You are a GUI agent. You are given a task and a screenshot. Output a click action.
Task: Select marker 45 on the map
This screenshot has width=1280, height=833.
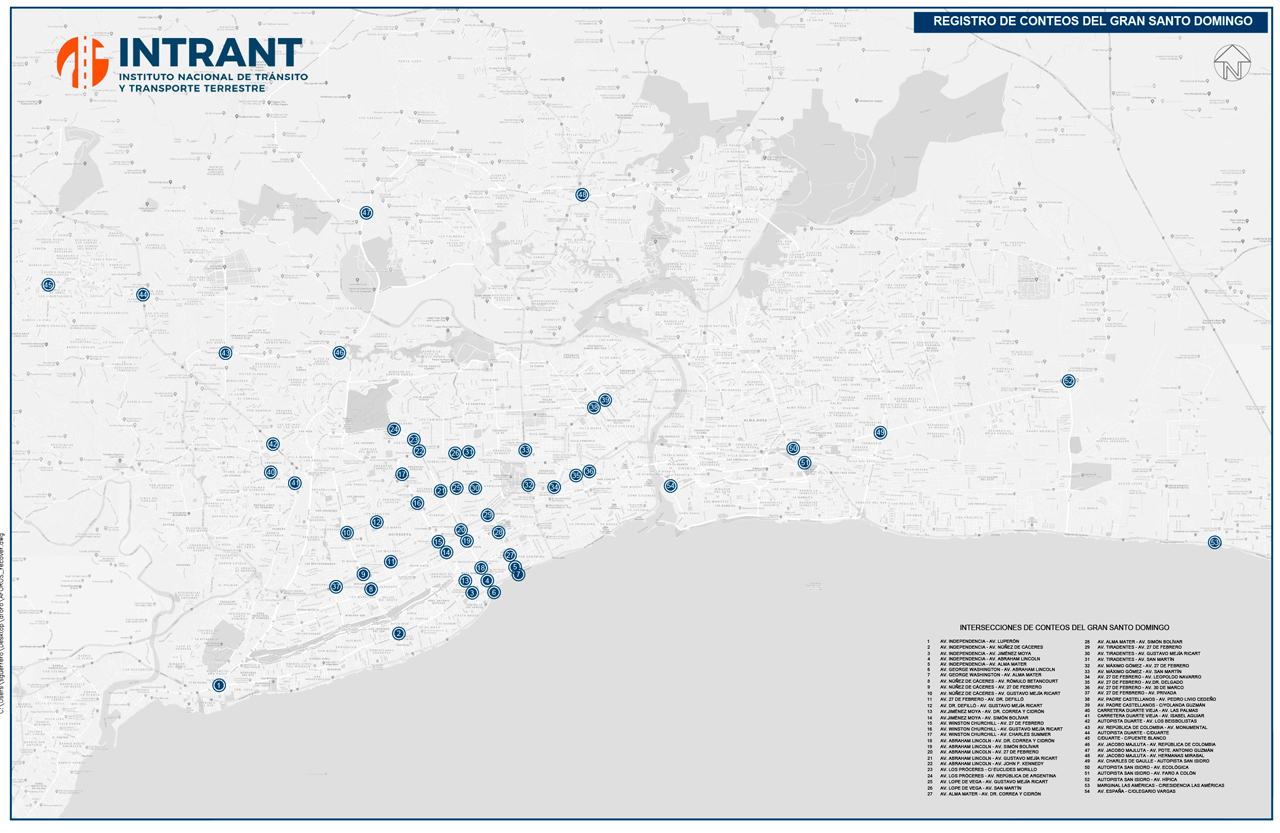pyautogui.click(x=48, y=286)
